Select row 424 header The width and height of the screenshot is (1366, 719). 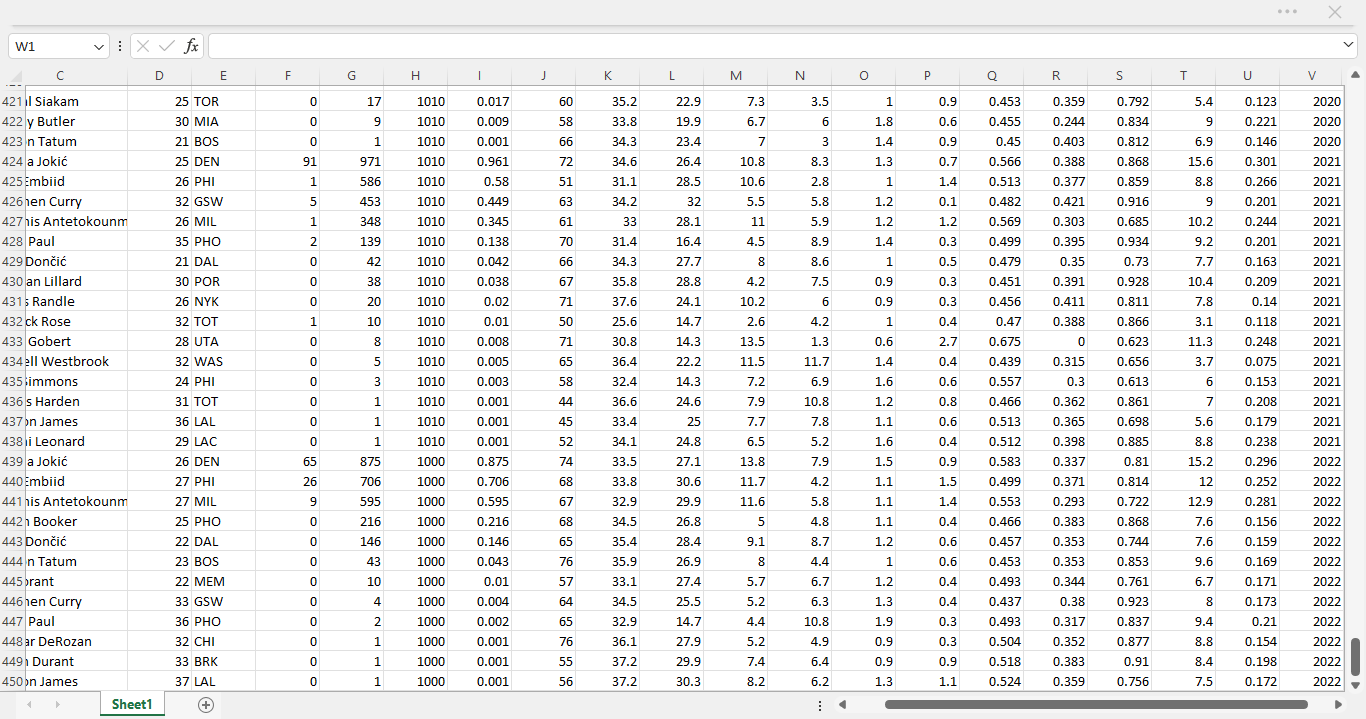(x=12, y=161)
